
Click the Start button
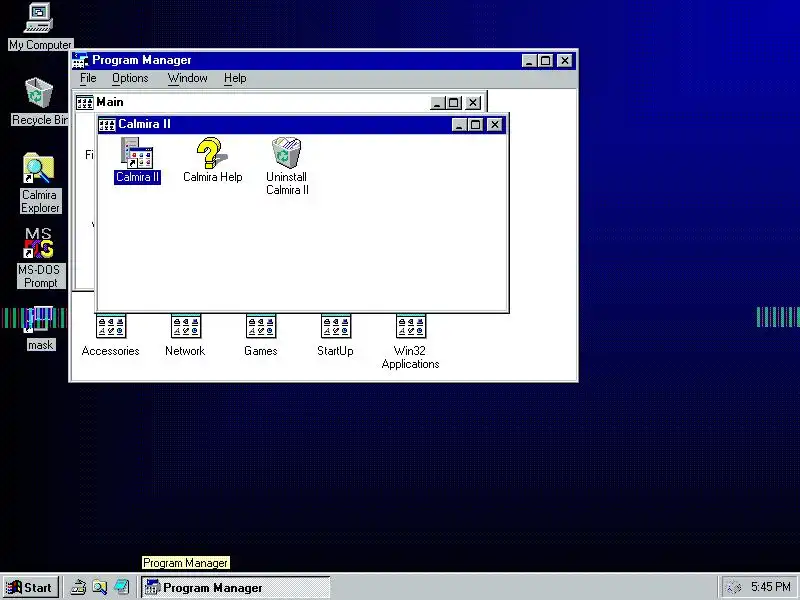coord(31,587)
